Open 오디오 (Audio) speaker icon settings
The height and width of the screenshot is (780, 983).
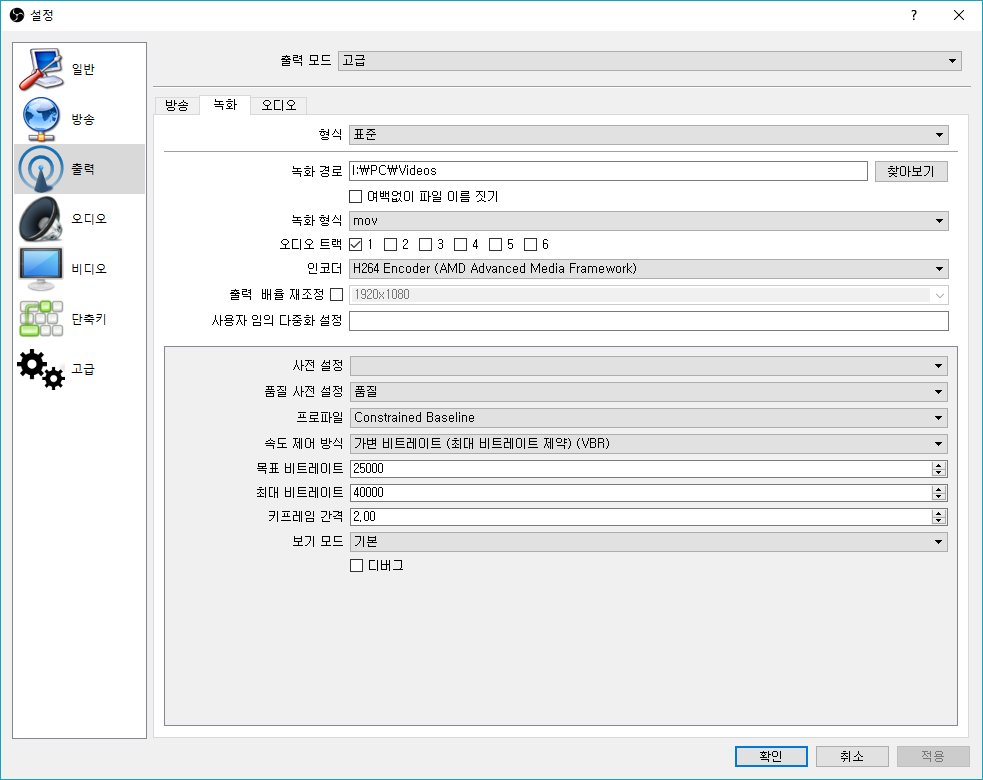tap(42, 219)
